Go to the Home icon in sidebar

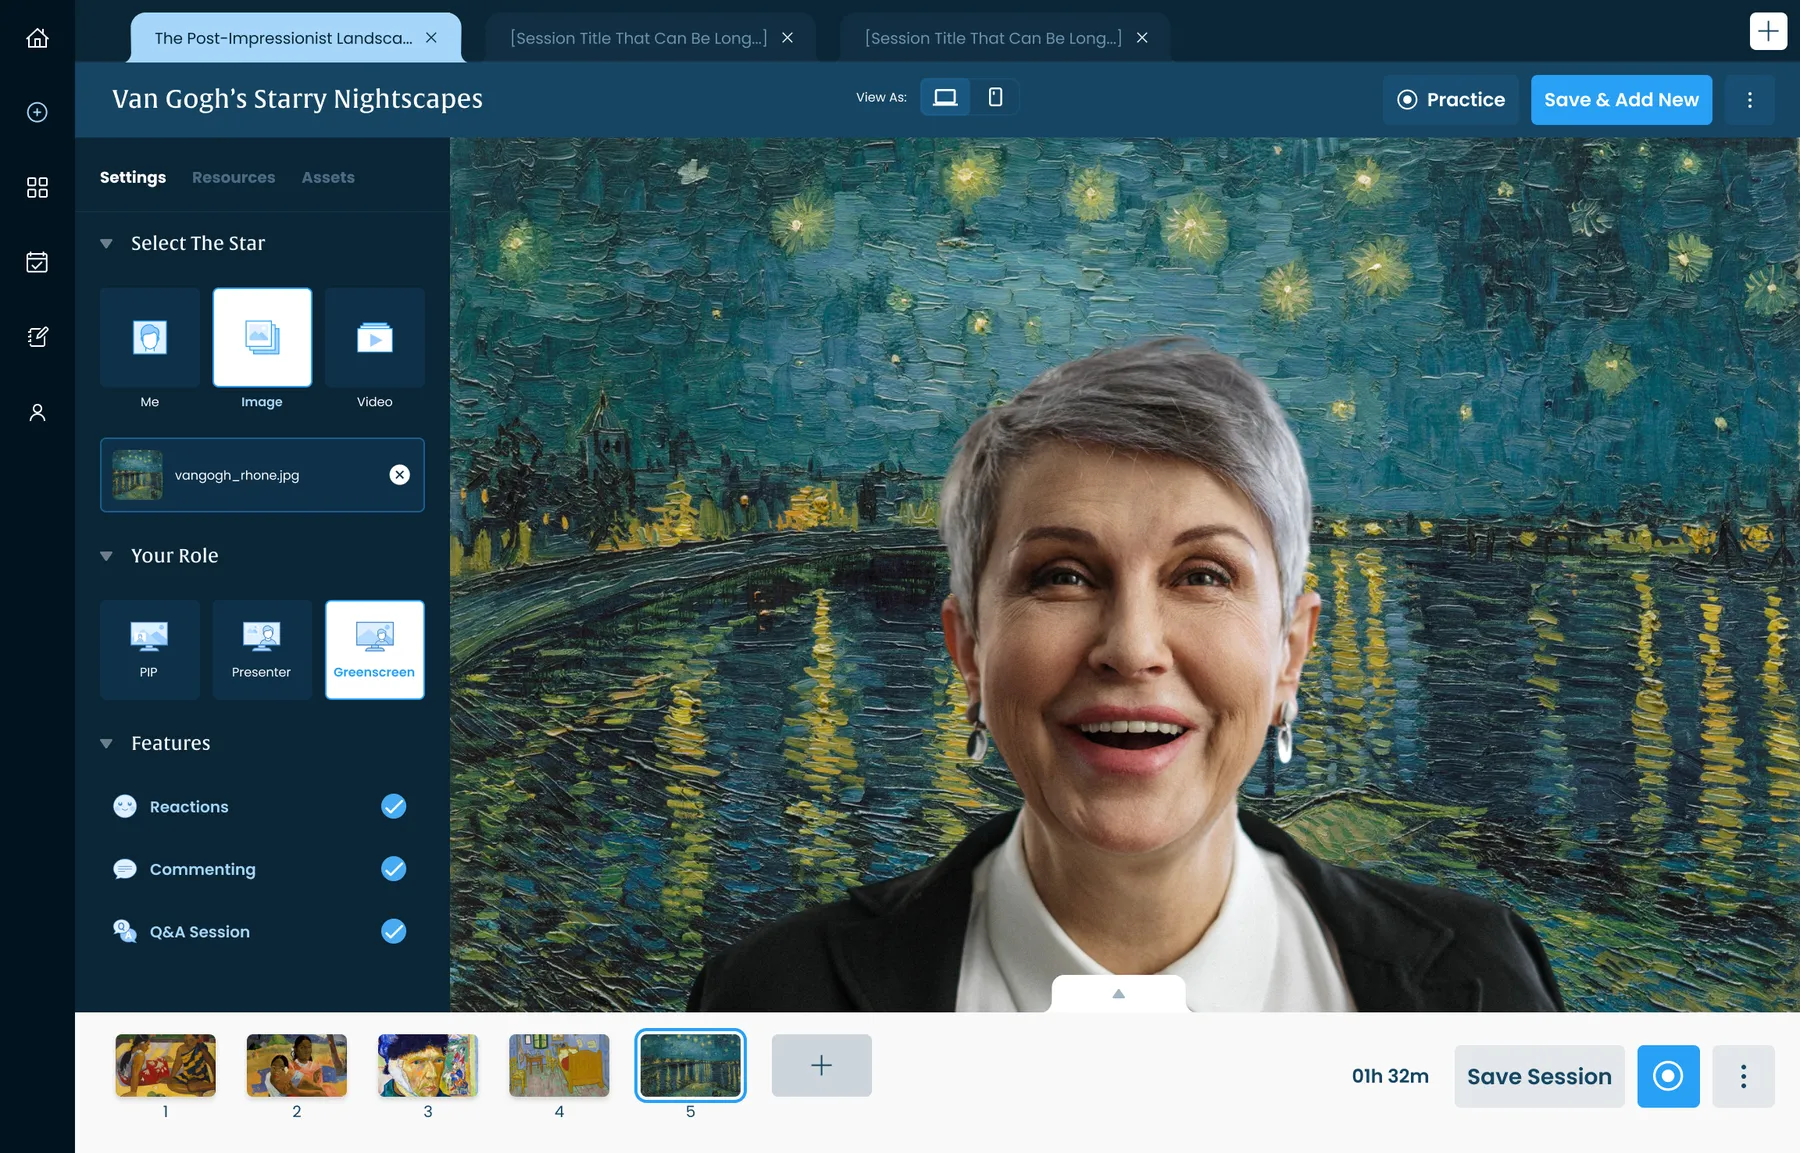(37, 38)
